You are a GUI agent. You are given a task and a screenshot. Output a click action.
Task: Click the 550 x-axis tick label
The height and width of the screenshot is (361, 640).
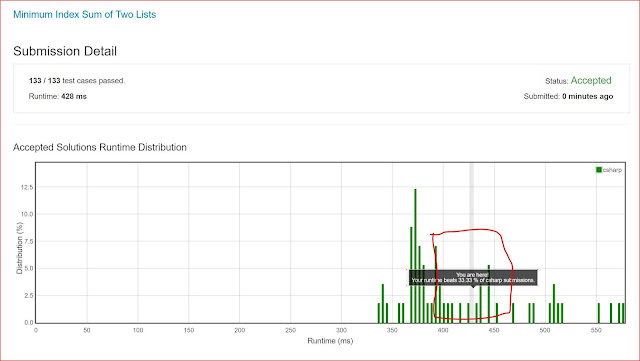[x=596, y=330]
